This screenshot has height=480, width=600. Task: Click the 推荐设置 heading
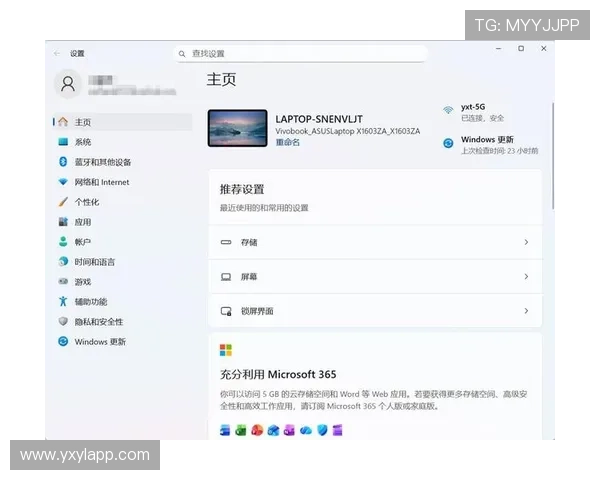(242, 189)
